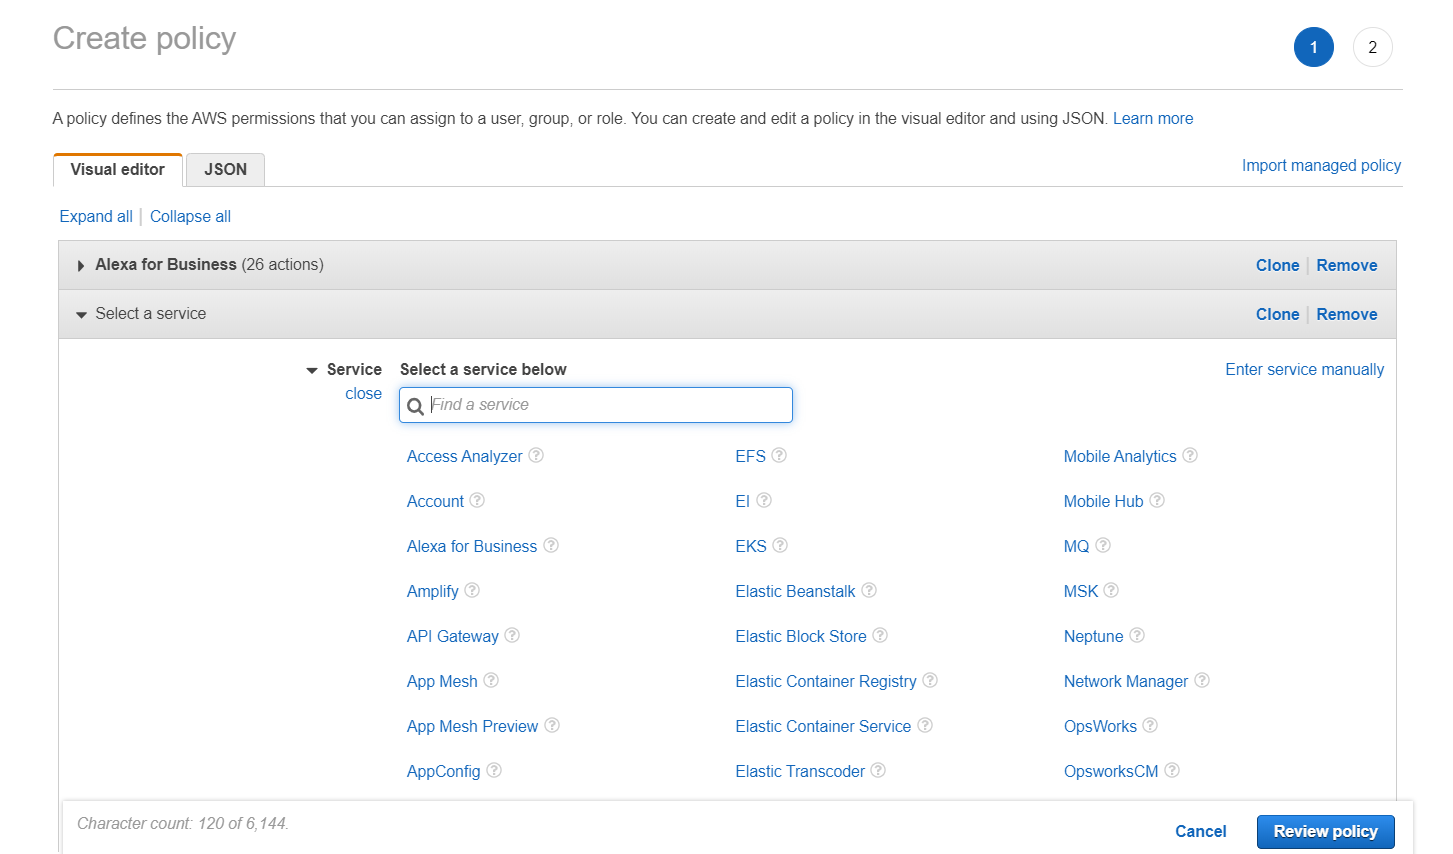
Task: Select the Visual editor tab
Action: coord(117,170)
